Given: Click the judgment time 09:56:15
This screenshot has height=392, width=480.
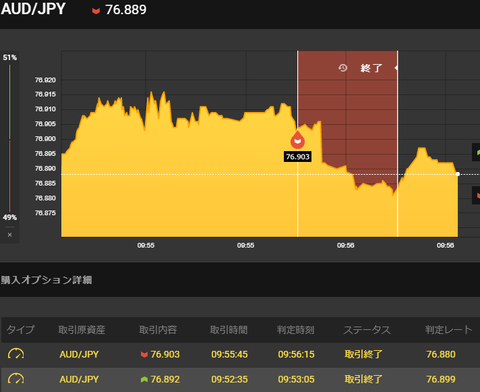Looking at the screenshot, I should tap(296, 354).
